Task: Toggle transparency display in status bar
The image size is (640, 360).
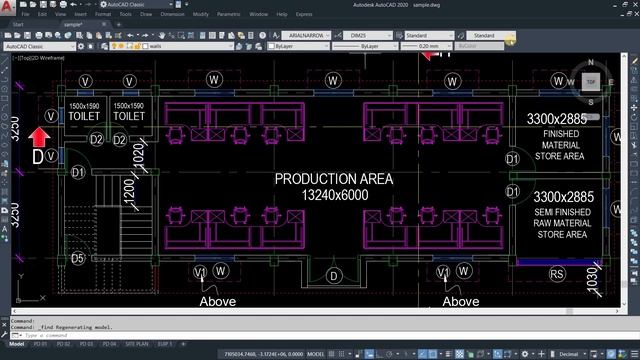Action: (x=460, y=354)
